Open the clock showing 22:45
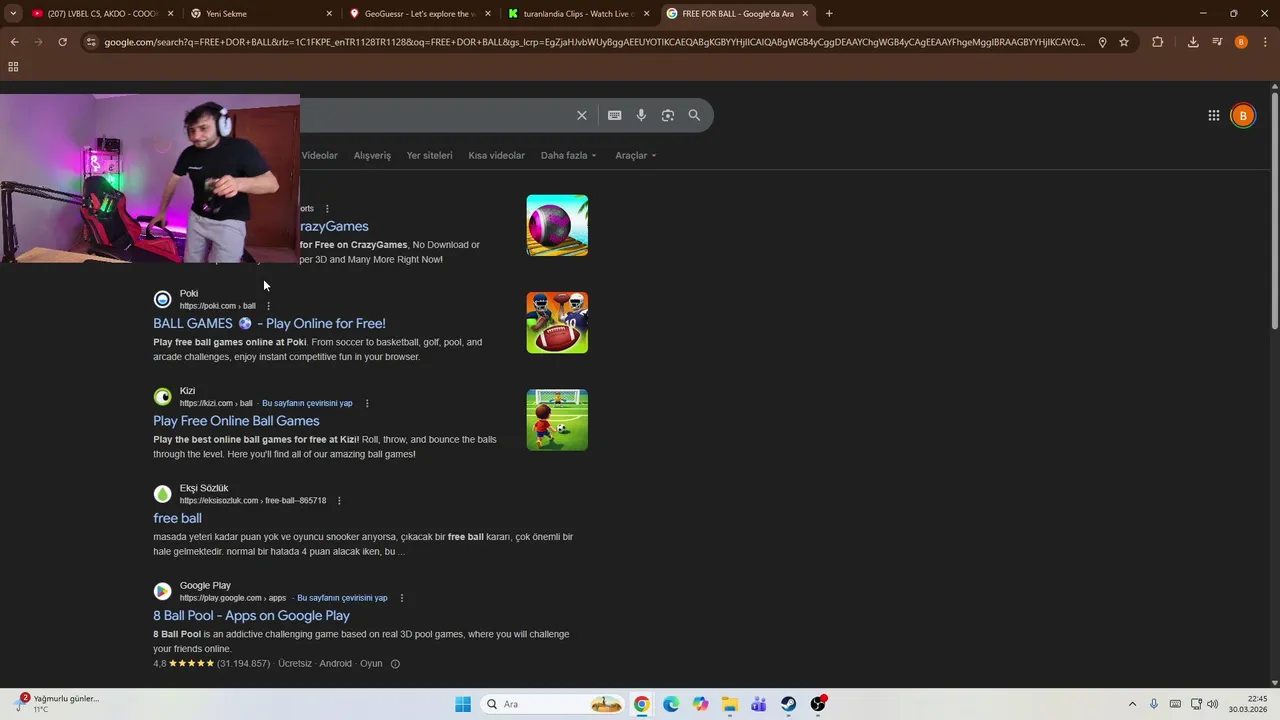 [1248, 704]
